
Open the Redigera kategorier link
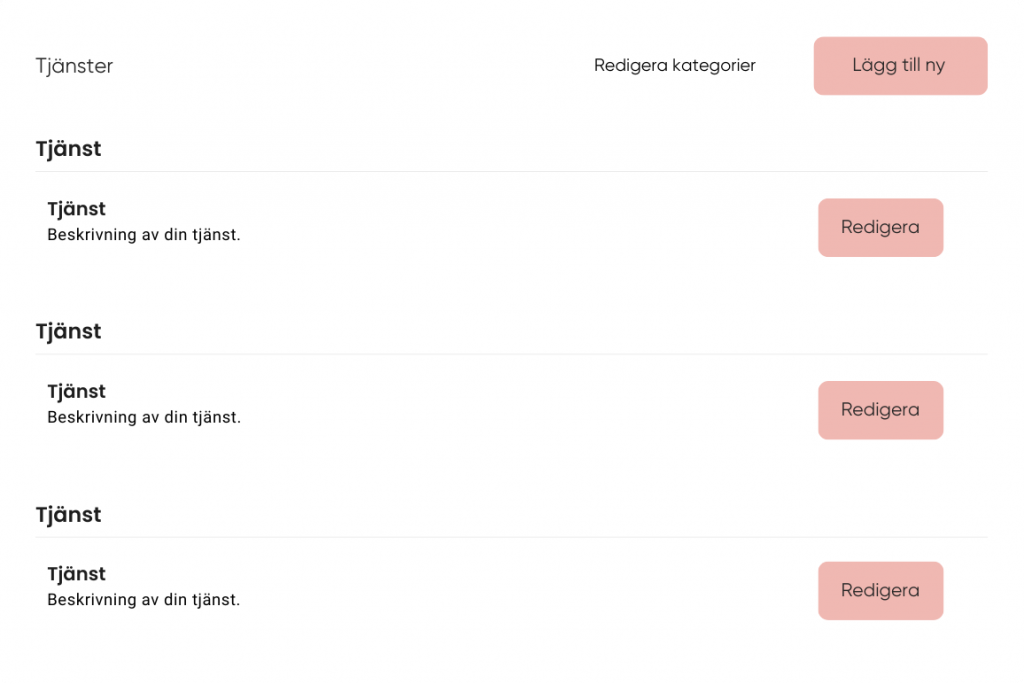click(x=674, y=66)
